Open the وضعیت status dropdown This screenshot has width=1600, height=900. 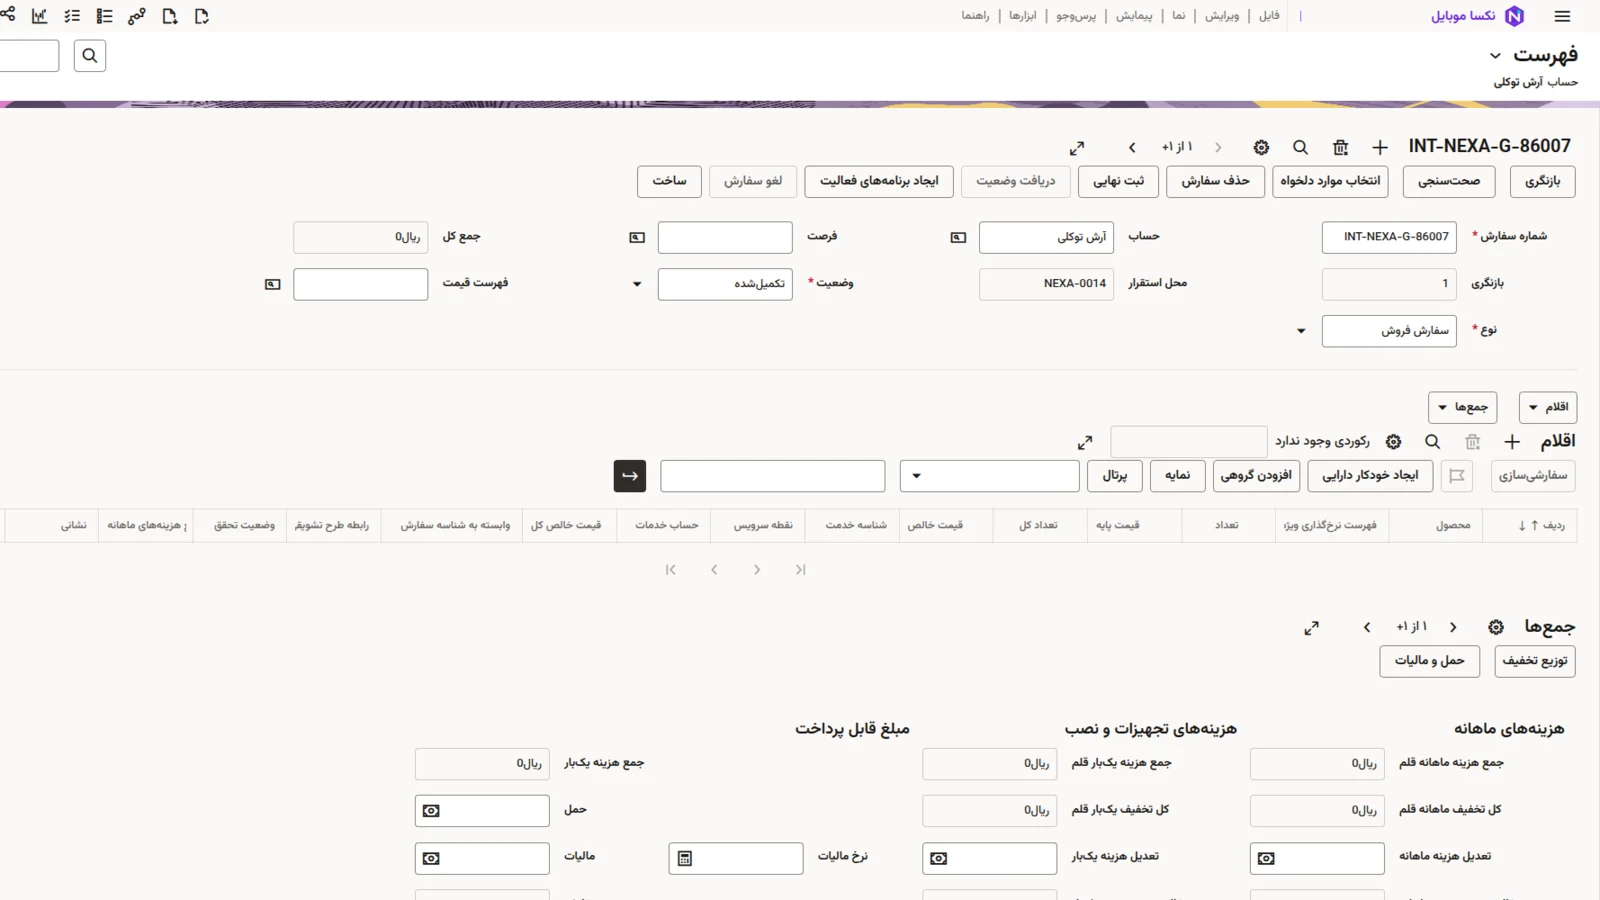[637, 285]
